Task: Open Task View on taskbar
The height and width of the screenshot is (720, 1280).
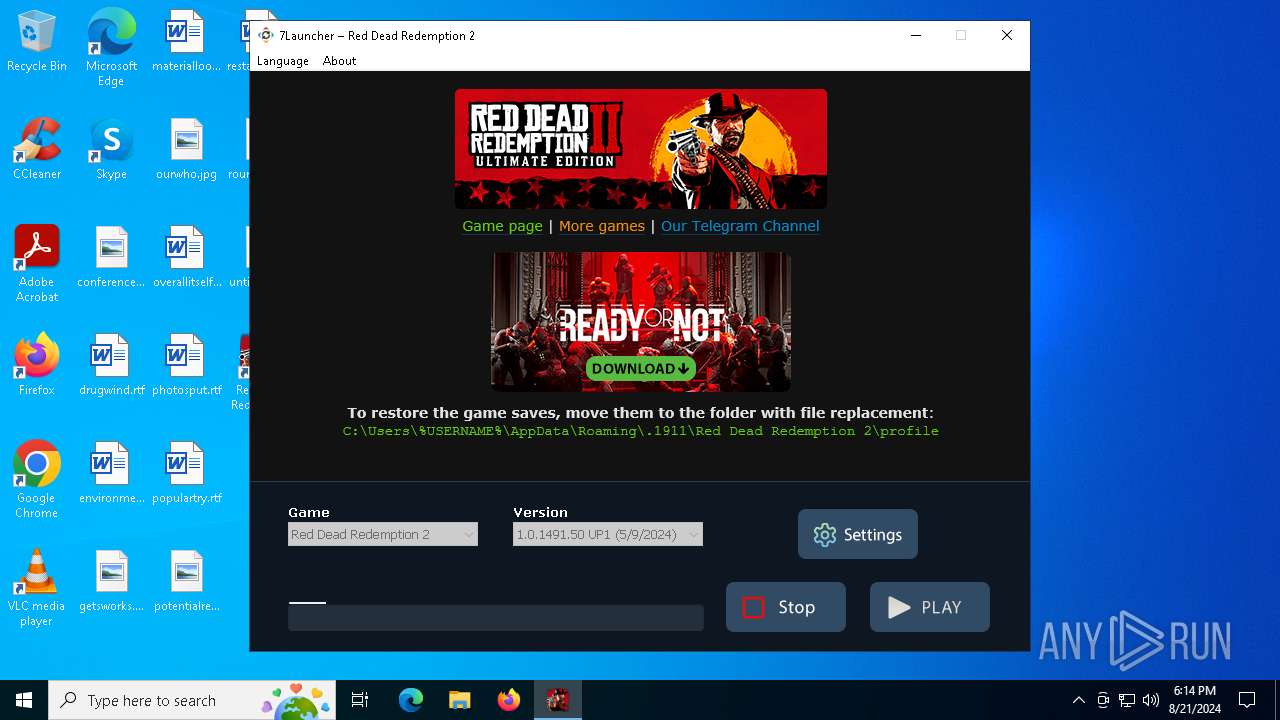Action: tap(360, 700)
